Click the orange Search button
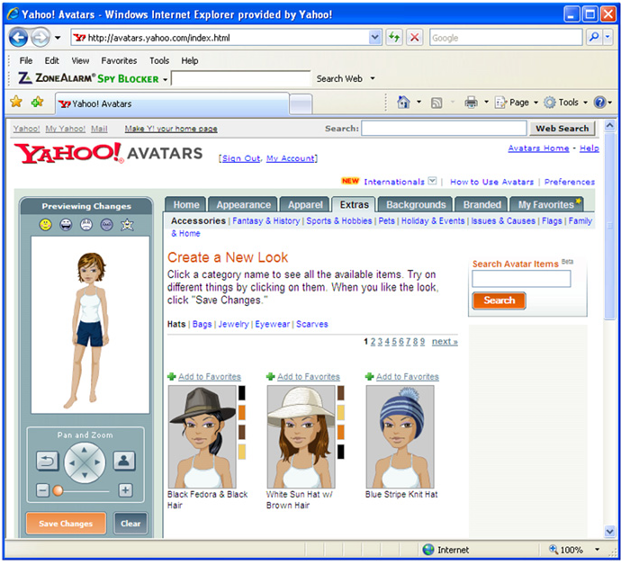The width and height of the screenshot is (621, 565). coord(499,301)
